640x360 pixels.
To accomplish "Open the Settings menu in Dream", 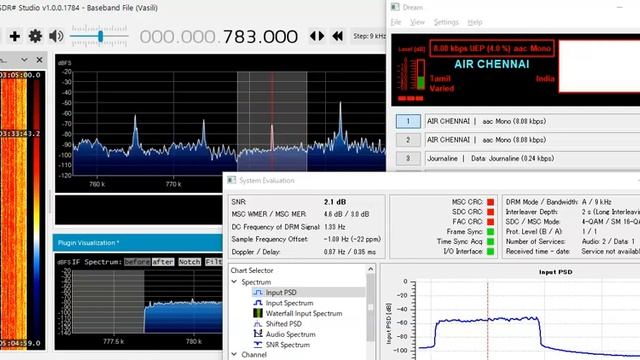I will pyautogui.click(x=446, y=22).
